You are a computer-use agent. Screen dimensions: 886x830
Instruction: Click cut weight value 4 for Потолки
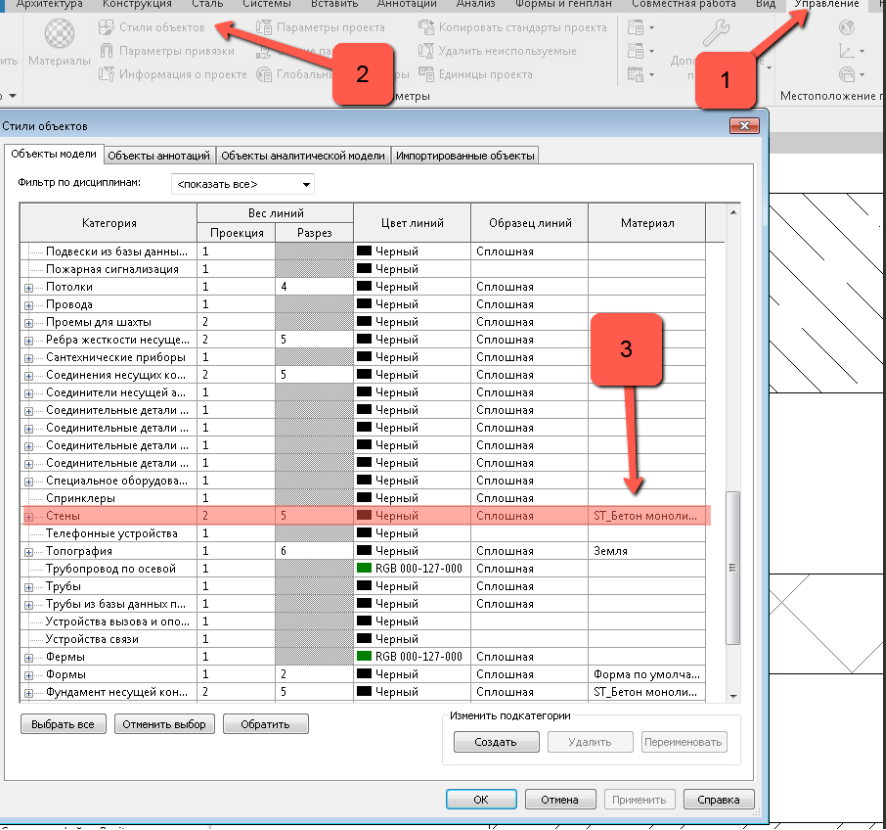coord(314,286)
